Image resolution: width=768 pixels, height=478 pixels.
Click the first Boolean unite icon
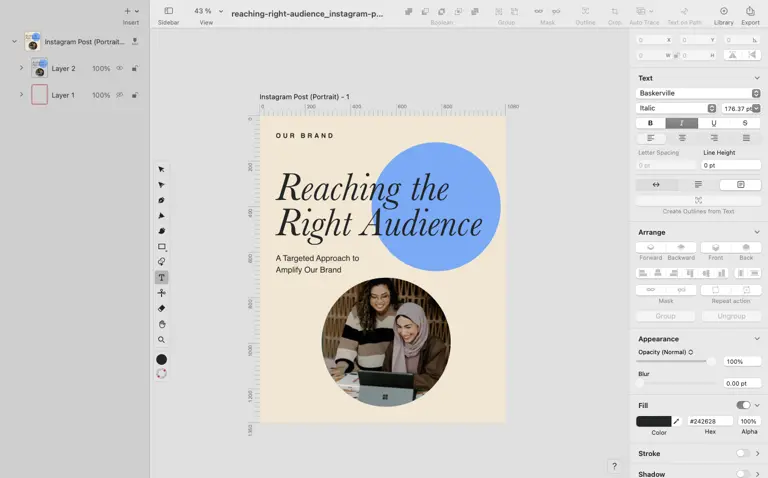click(408, 11)
